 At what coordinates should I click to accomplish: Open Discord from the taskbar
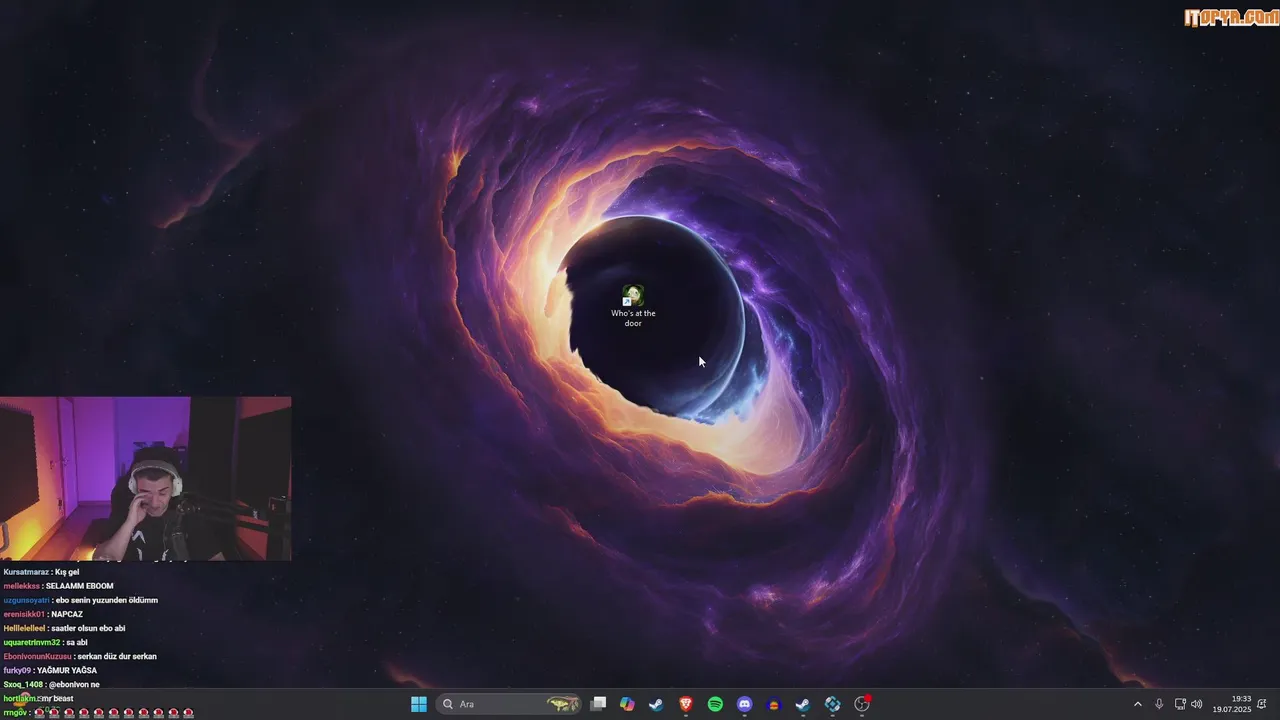tap(744, 704)
